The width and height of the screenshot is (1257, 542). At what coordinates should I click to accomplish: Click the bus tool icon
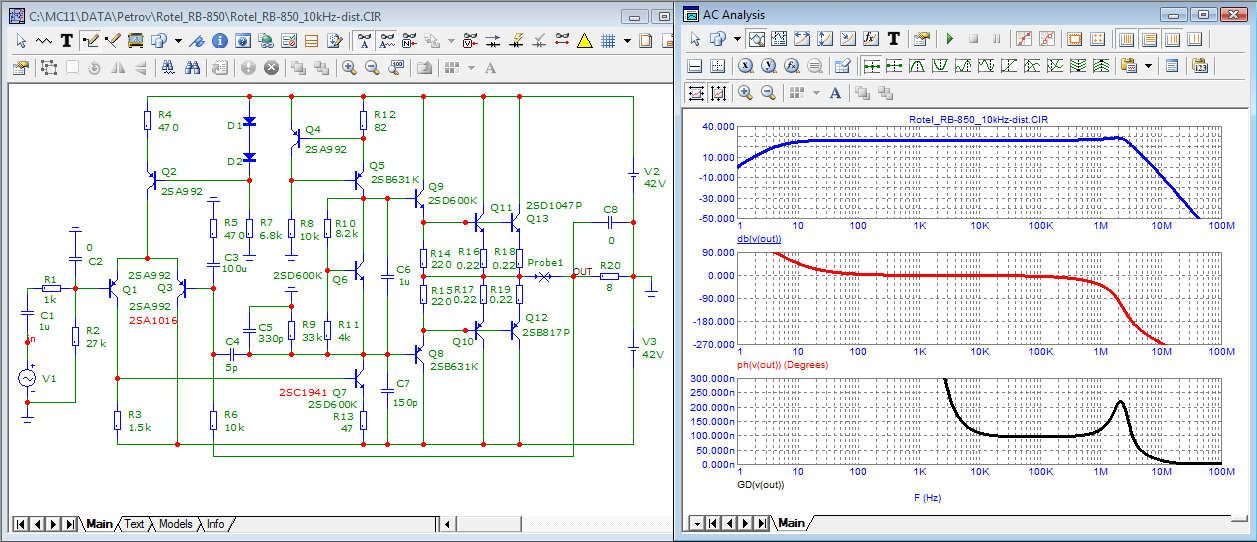[136, 41]
